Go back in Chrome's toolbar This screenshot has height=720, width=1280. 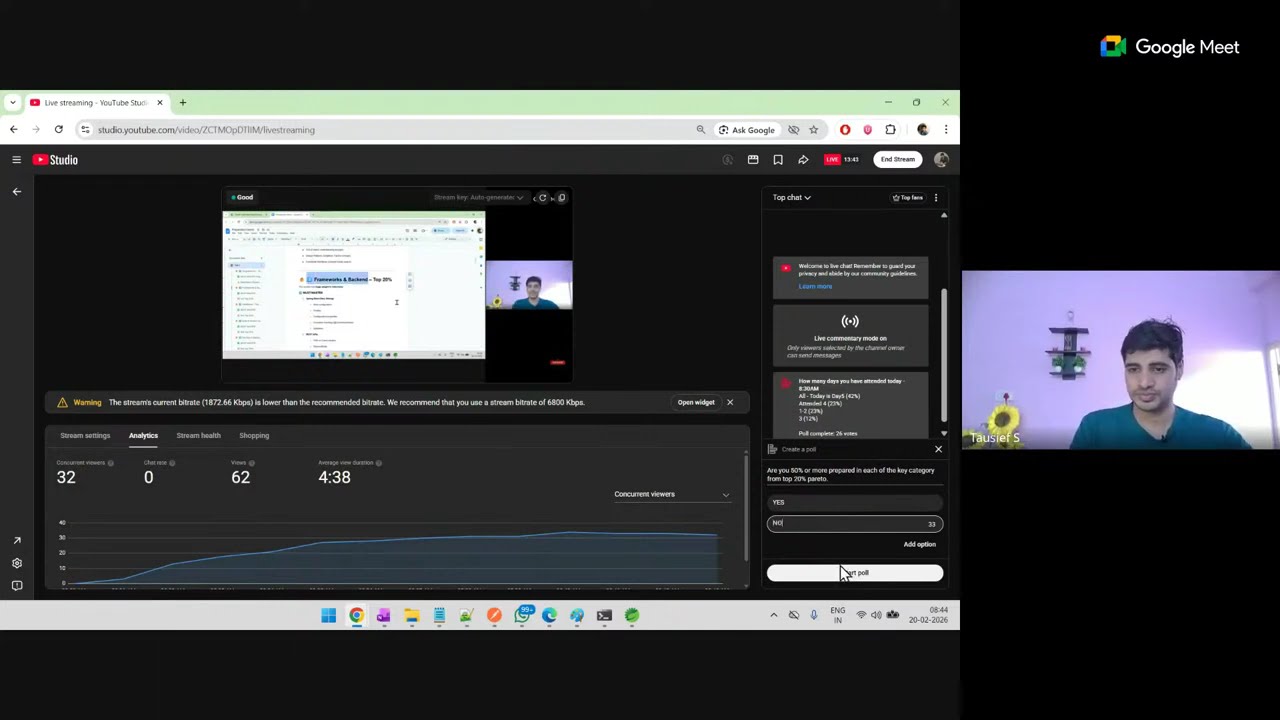pyautogui.click(x=13, y=129)
